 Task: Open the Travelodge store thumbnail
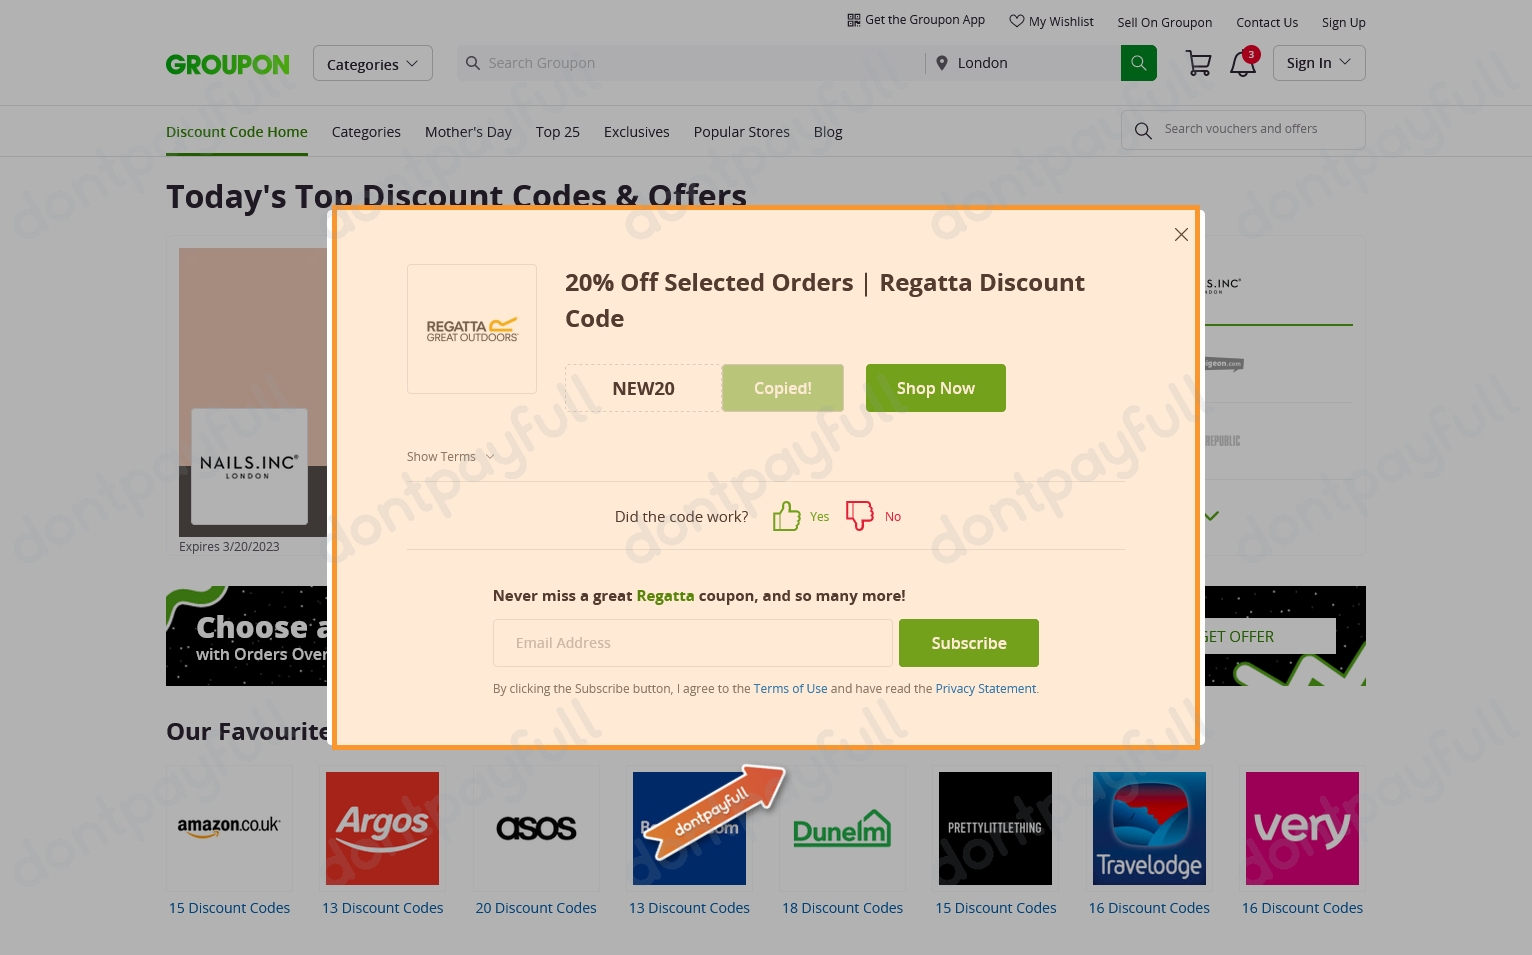click(x=1149, y=828)
